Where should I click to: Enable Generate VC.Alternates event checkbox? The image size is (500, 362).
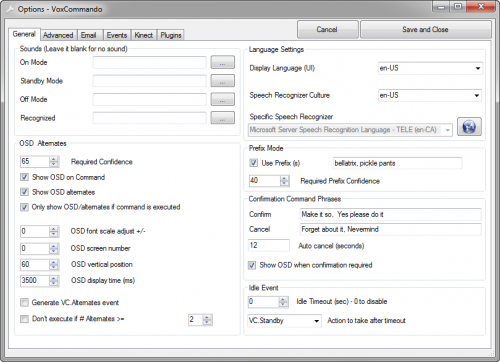click(24, 302)
